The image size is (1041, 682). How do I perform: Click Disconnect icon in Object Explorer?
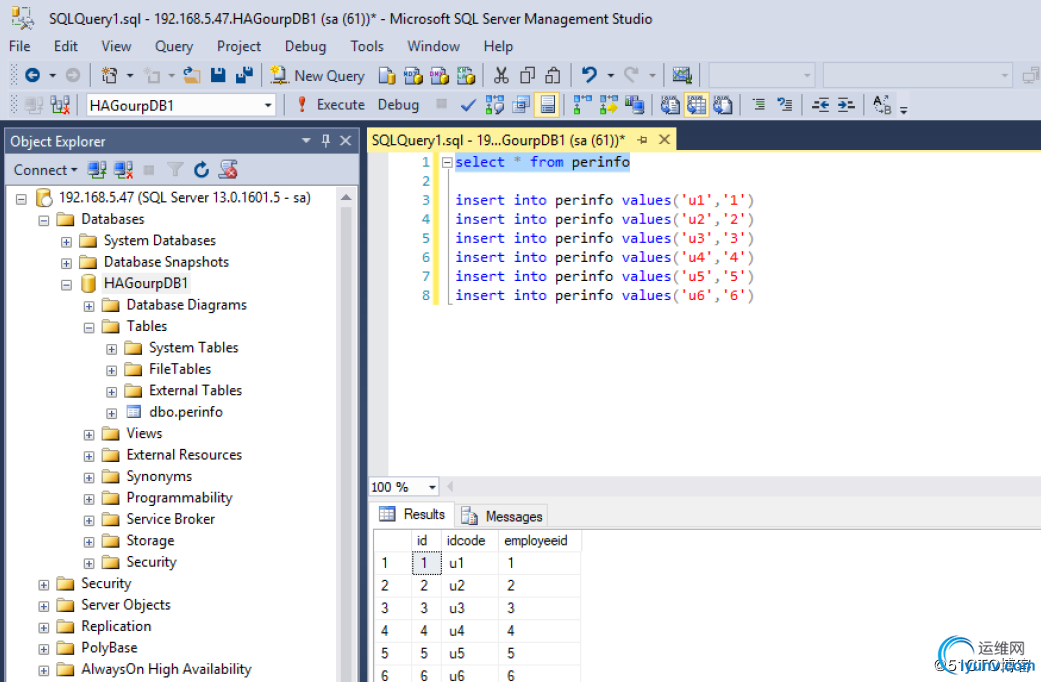[x=123, y=170]
